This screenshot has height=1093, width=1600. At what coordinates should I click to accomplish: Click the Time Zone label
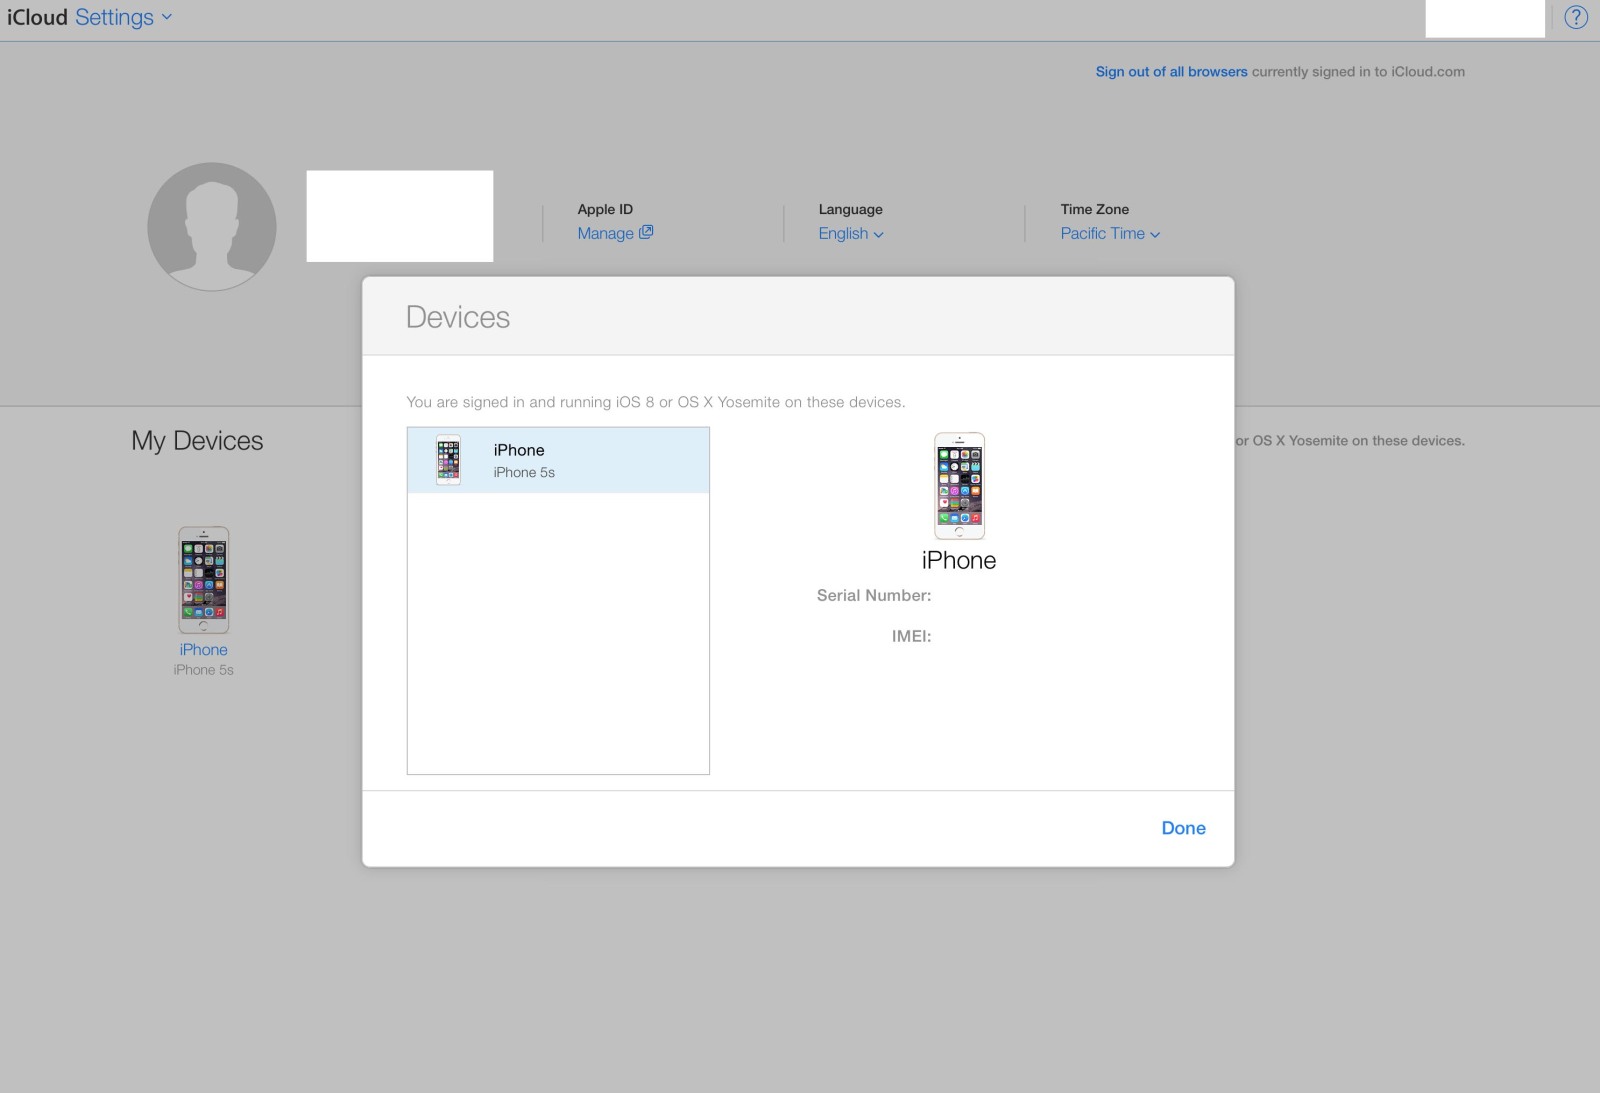[1095, 209]
